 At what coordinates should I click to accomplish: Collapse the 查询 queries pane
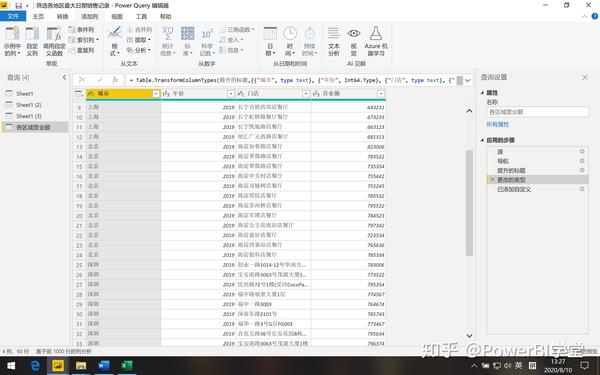(x=64, y=77)
